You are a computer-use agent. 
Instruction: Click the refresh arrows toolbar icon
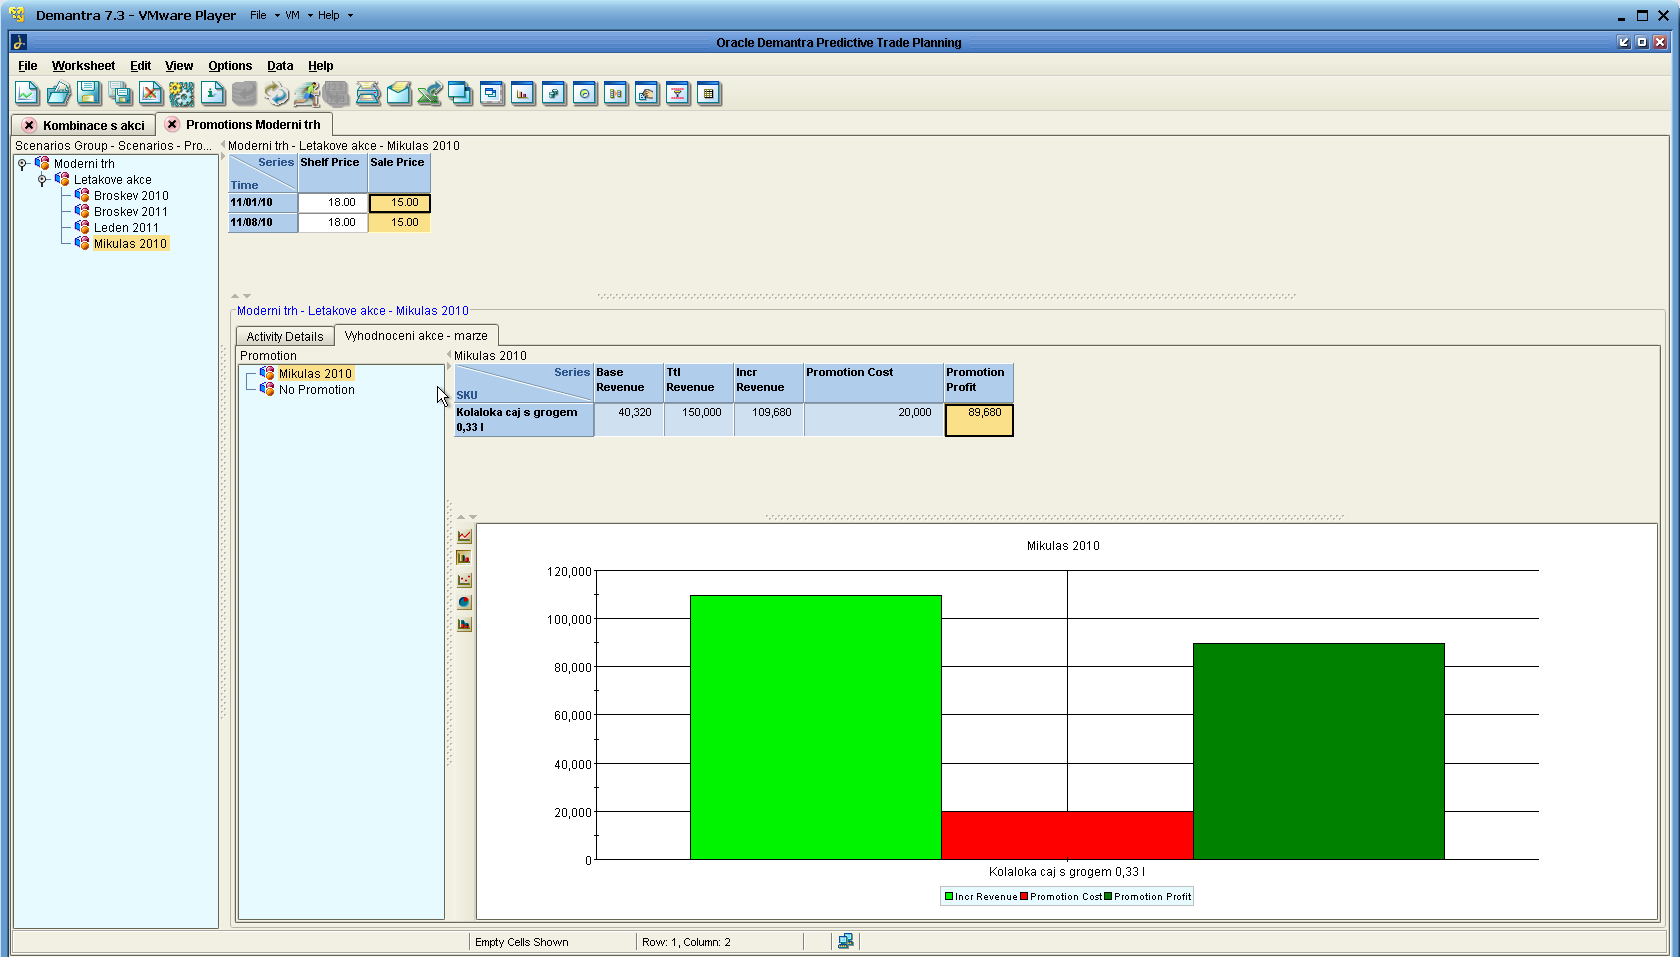(x=275, y=94)
